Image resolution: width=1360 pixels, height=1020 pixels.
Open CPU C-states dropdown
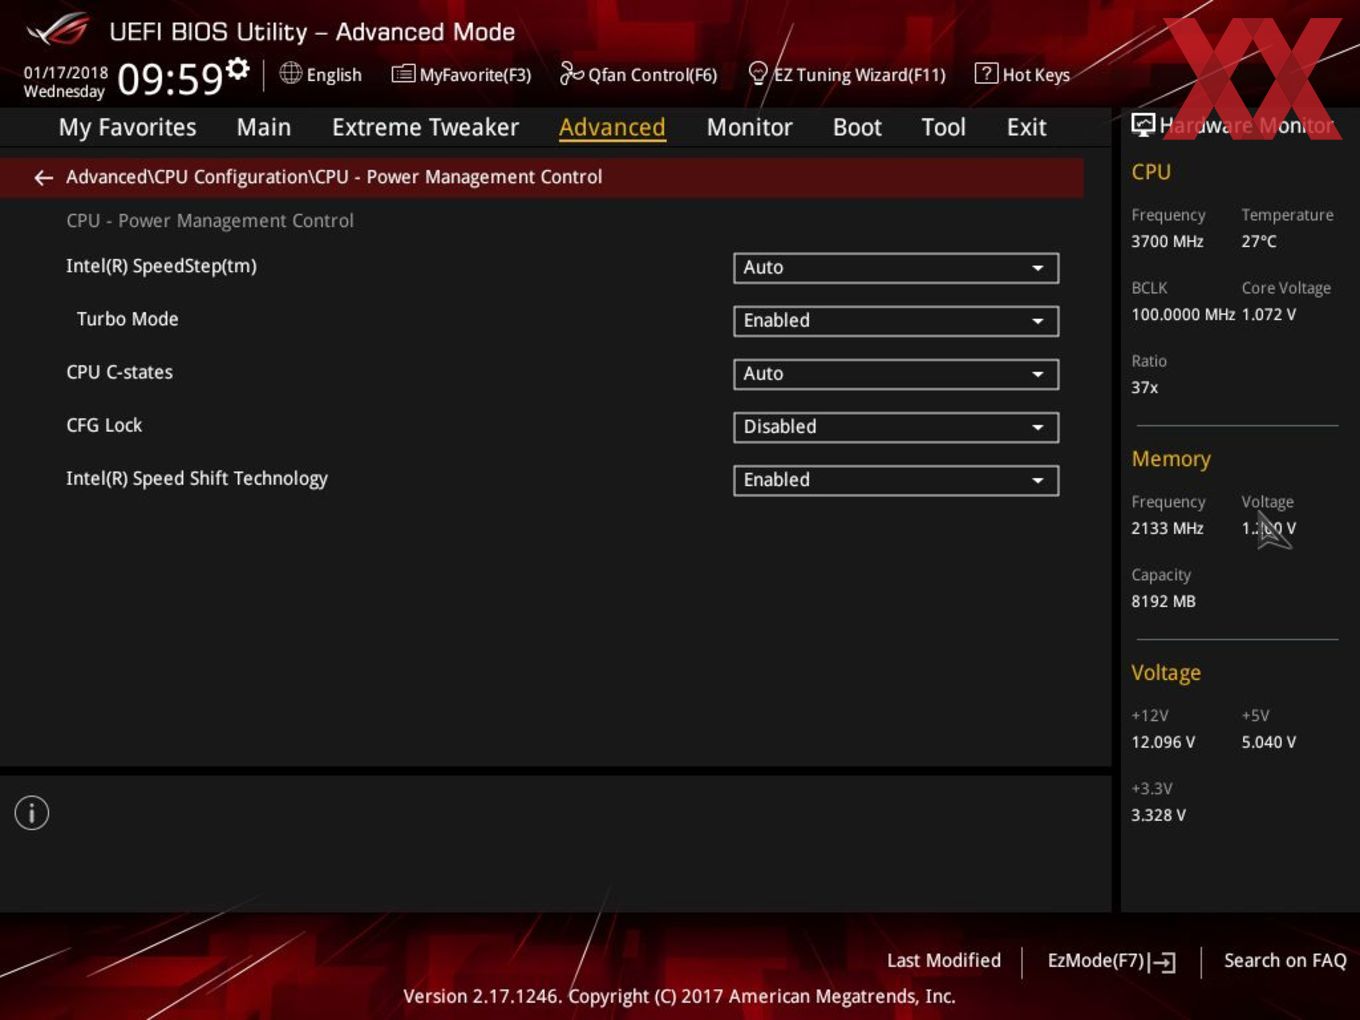click(x=896, y=374)
